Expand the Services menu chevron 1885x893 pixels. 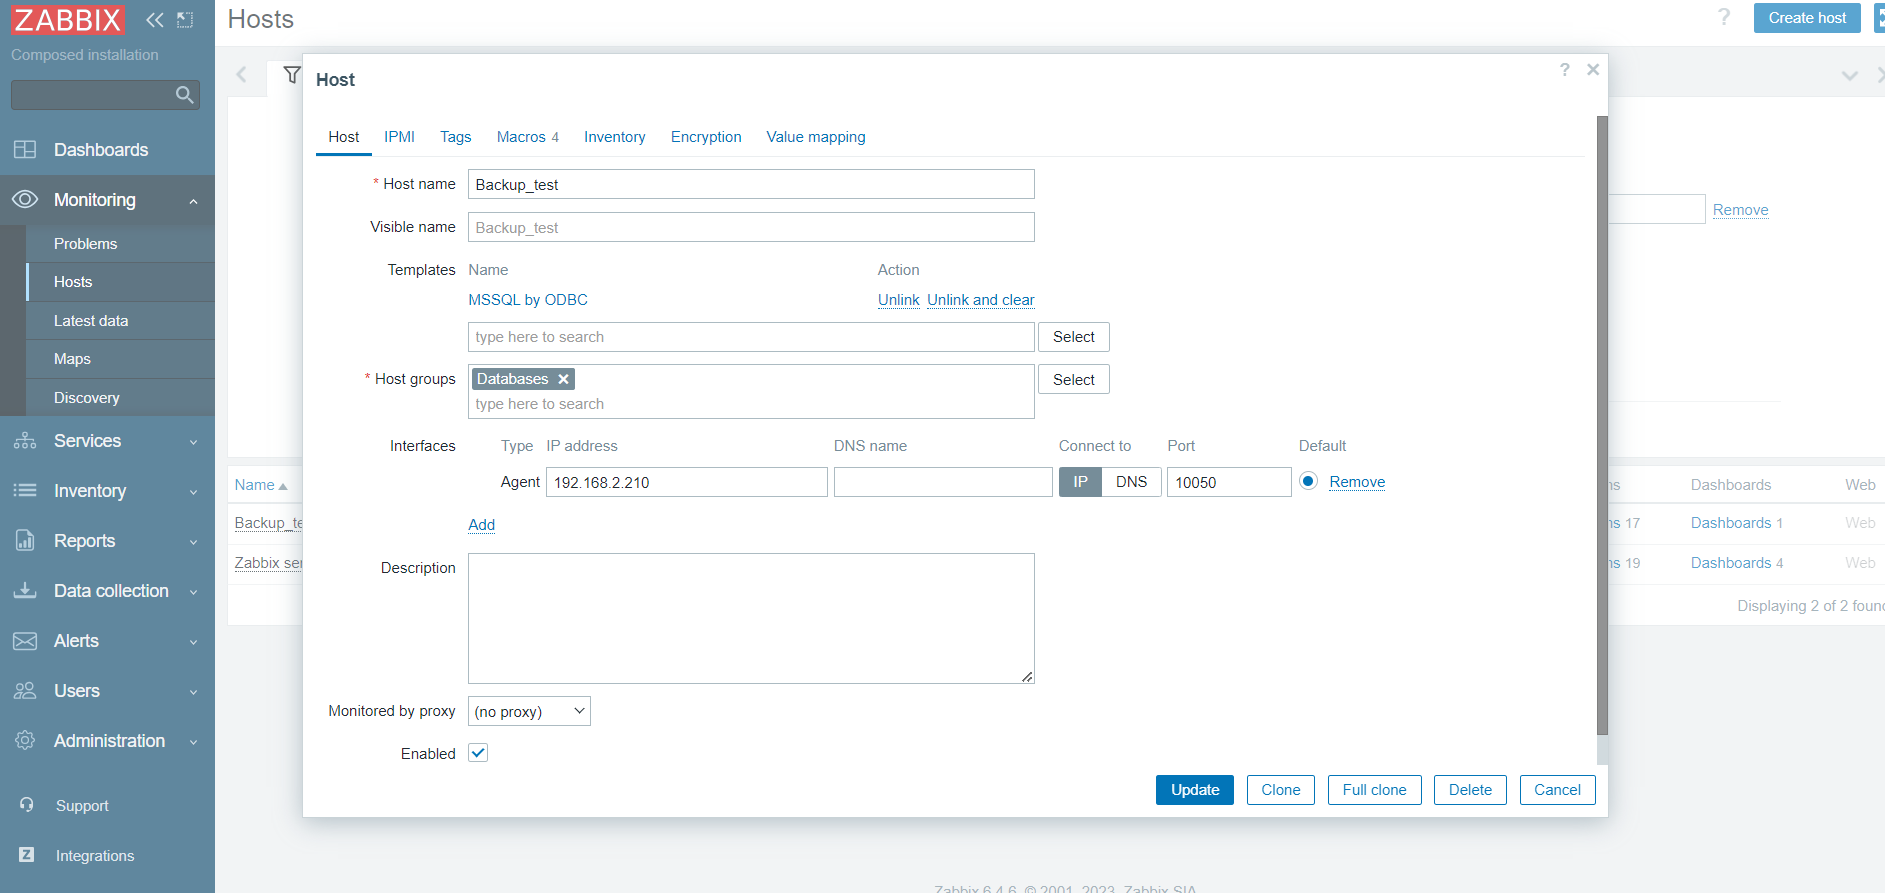[193, 442]
